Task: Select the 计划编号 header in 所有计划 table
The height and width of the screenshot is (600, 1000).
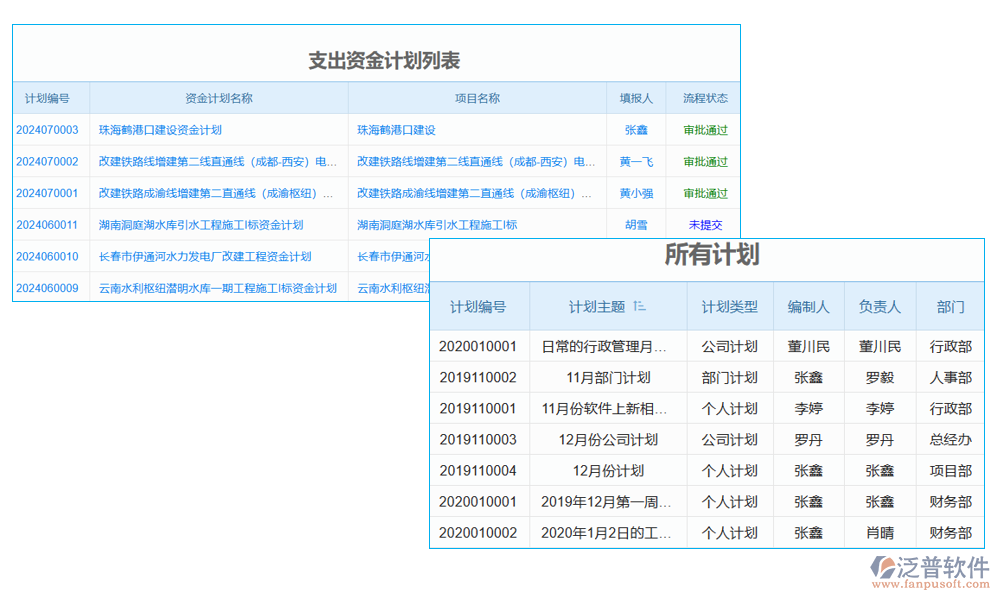Action: (478, 307)
